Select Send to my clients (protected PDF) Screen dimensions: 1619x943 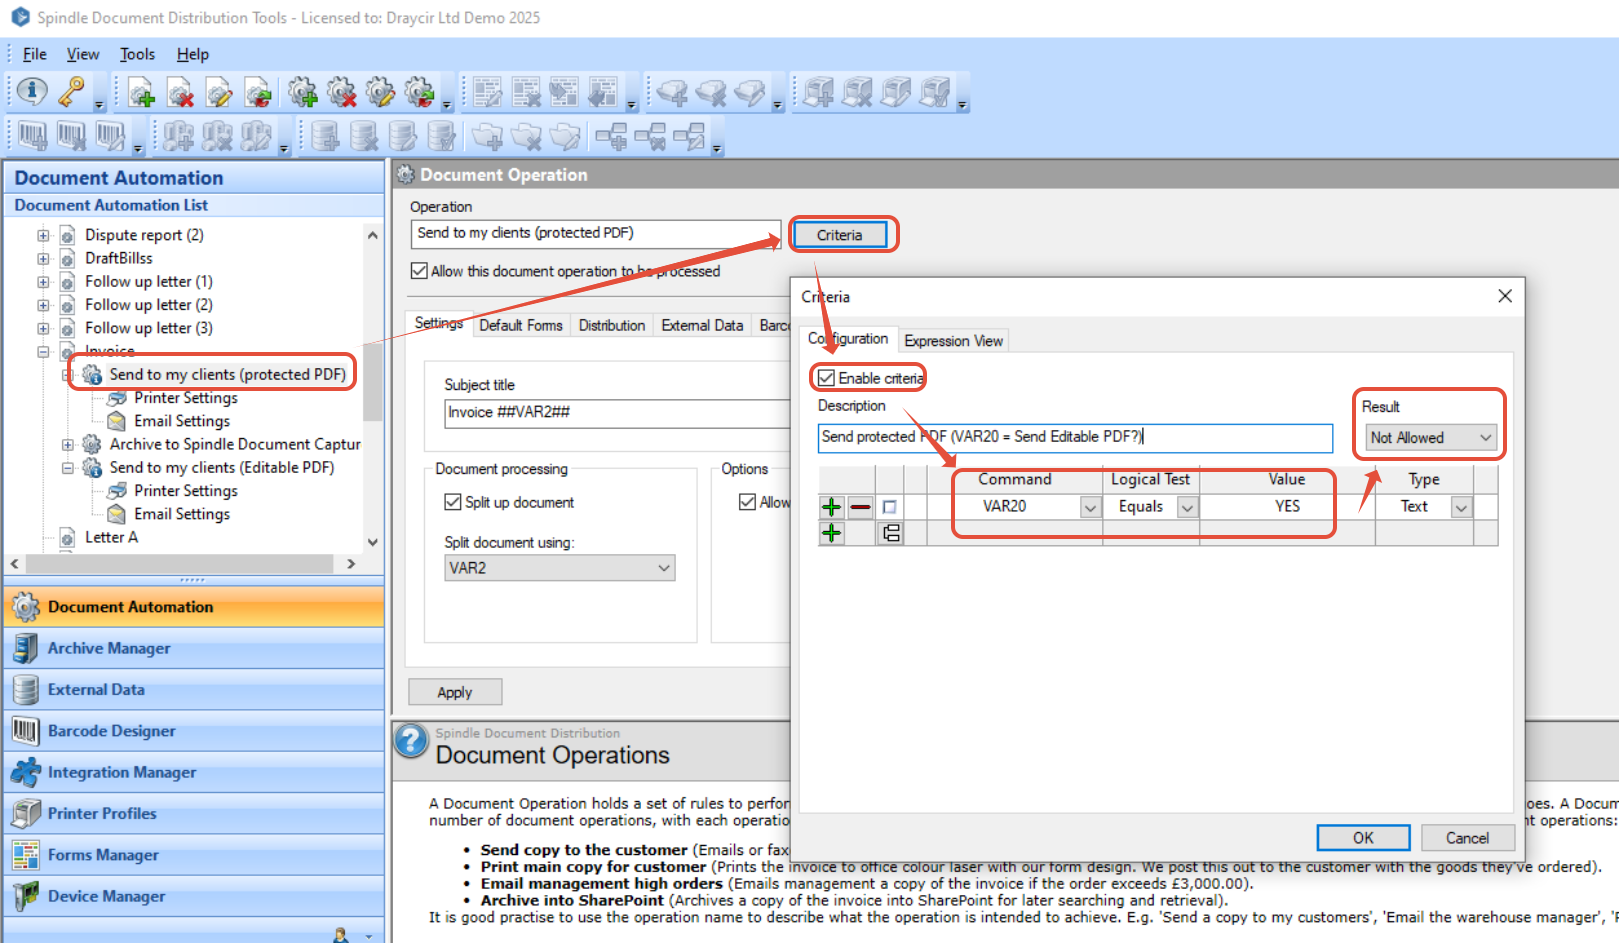point(227,374)
